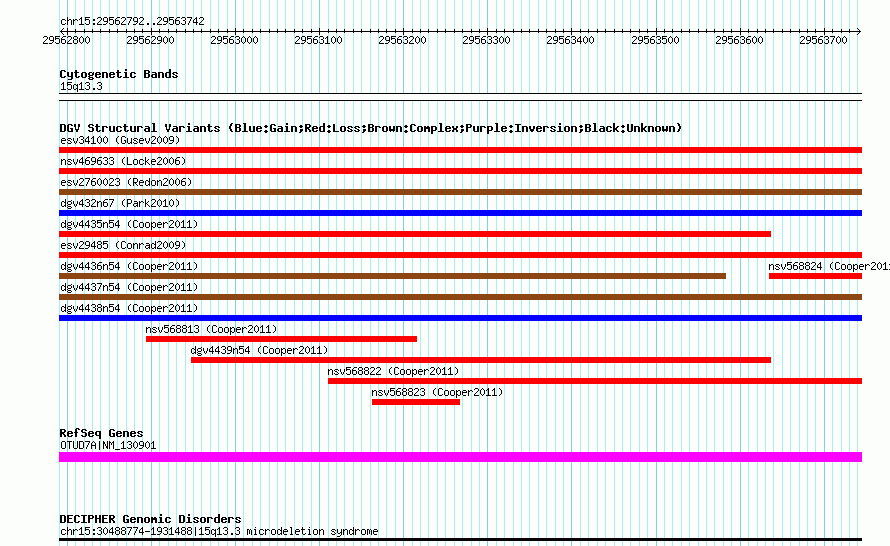Click the nsv568822 (Cooper2011) red bar
Screen dimensions: 890x546
[x=595, y=381]
